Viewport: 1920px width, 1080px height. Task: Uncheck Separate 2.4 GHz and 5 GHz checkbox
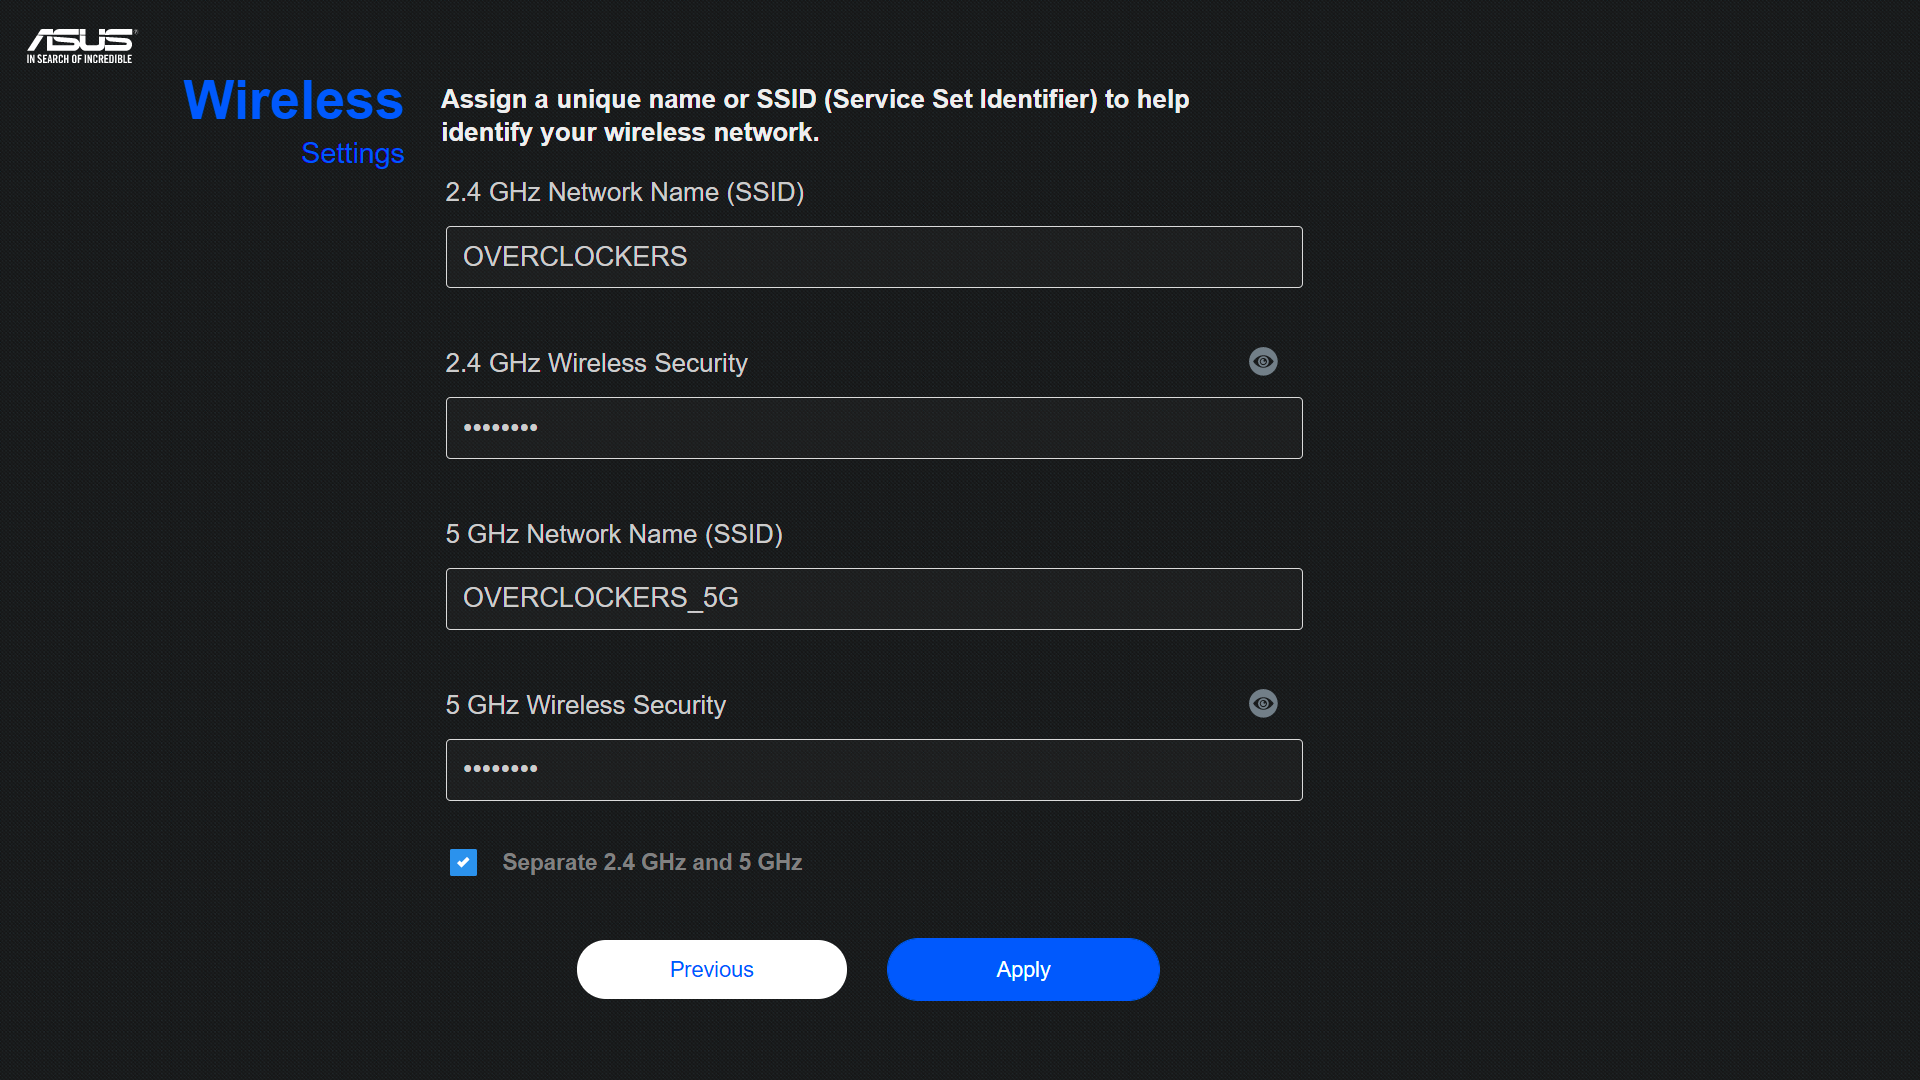tap(463, 862)
